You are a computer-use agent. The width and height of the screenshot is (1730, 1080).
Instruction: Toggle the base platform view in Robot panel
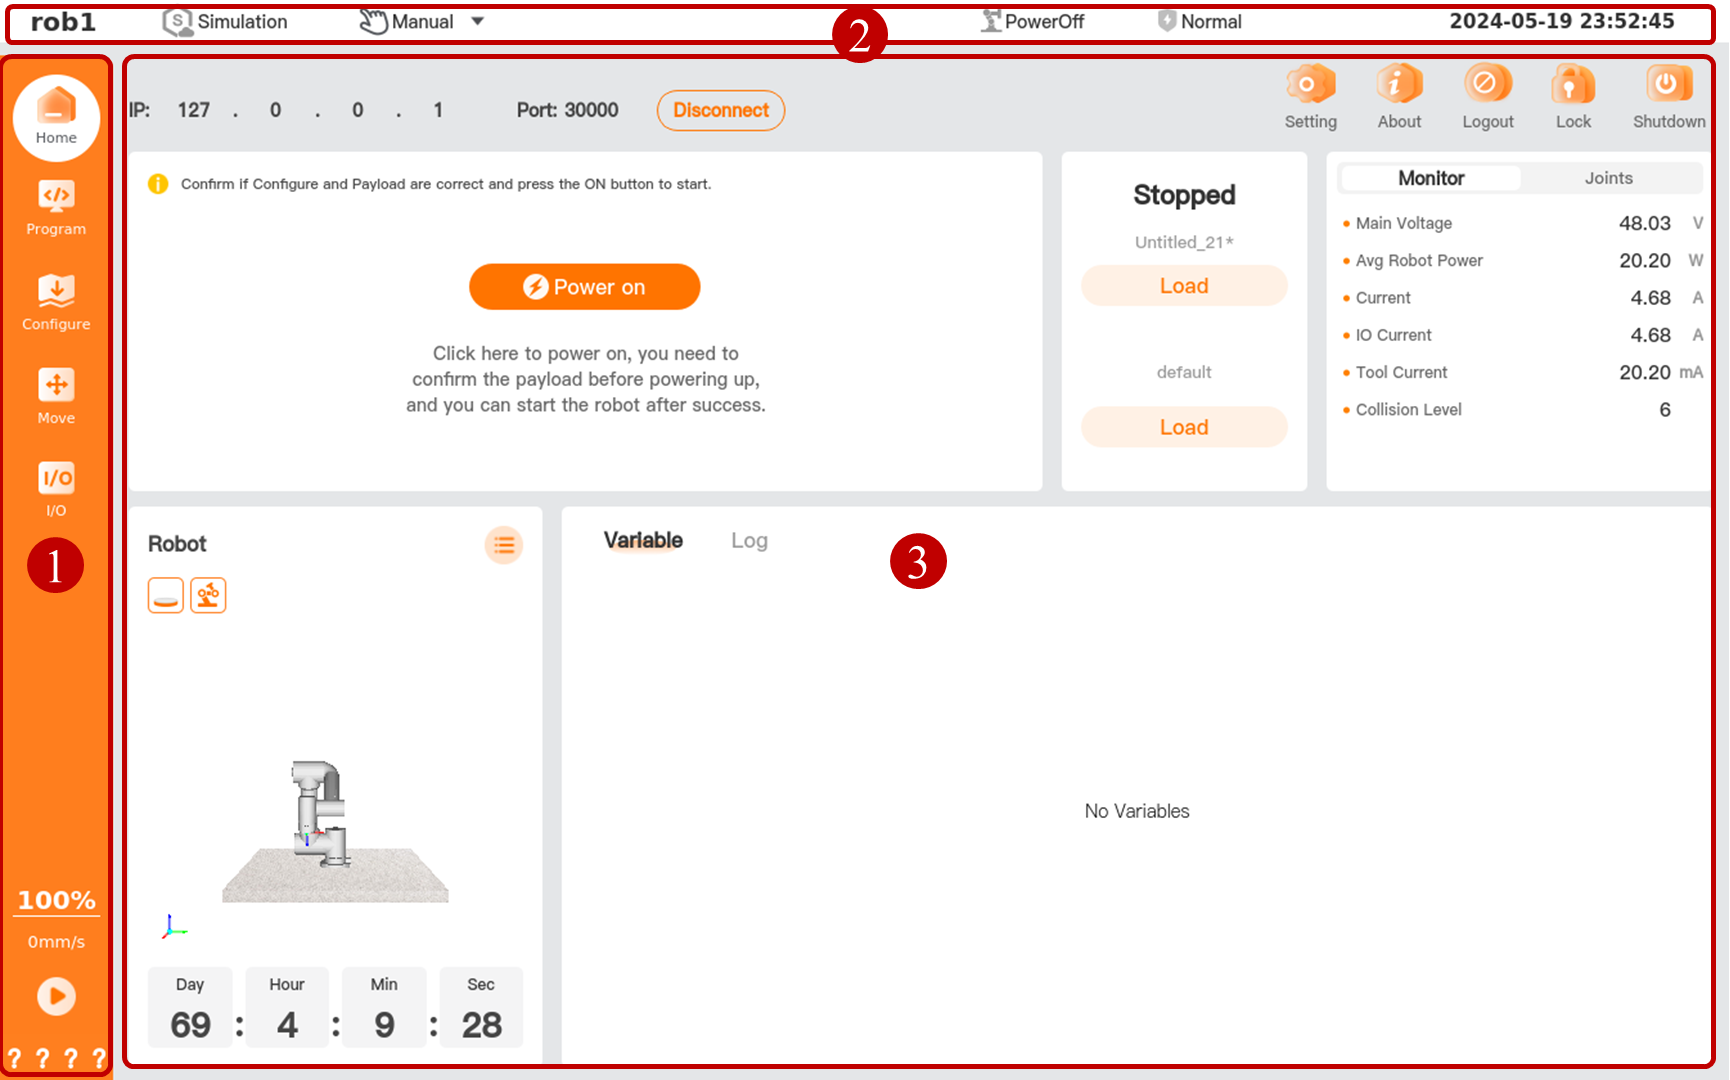click(x=166, y=596)
